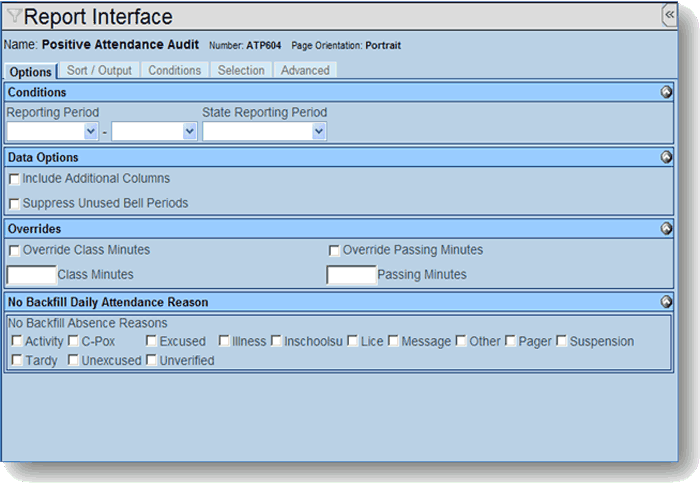Check the Other absence reason

point(461,341)
